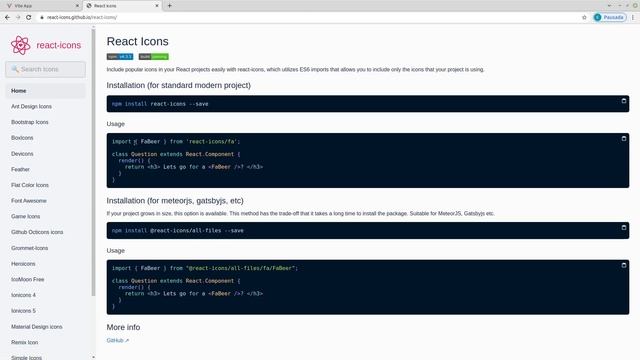Viewport: 640px width, 360px height.
Task: Close the Vite App tab
Action: (77, 6)
